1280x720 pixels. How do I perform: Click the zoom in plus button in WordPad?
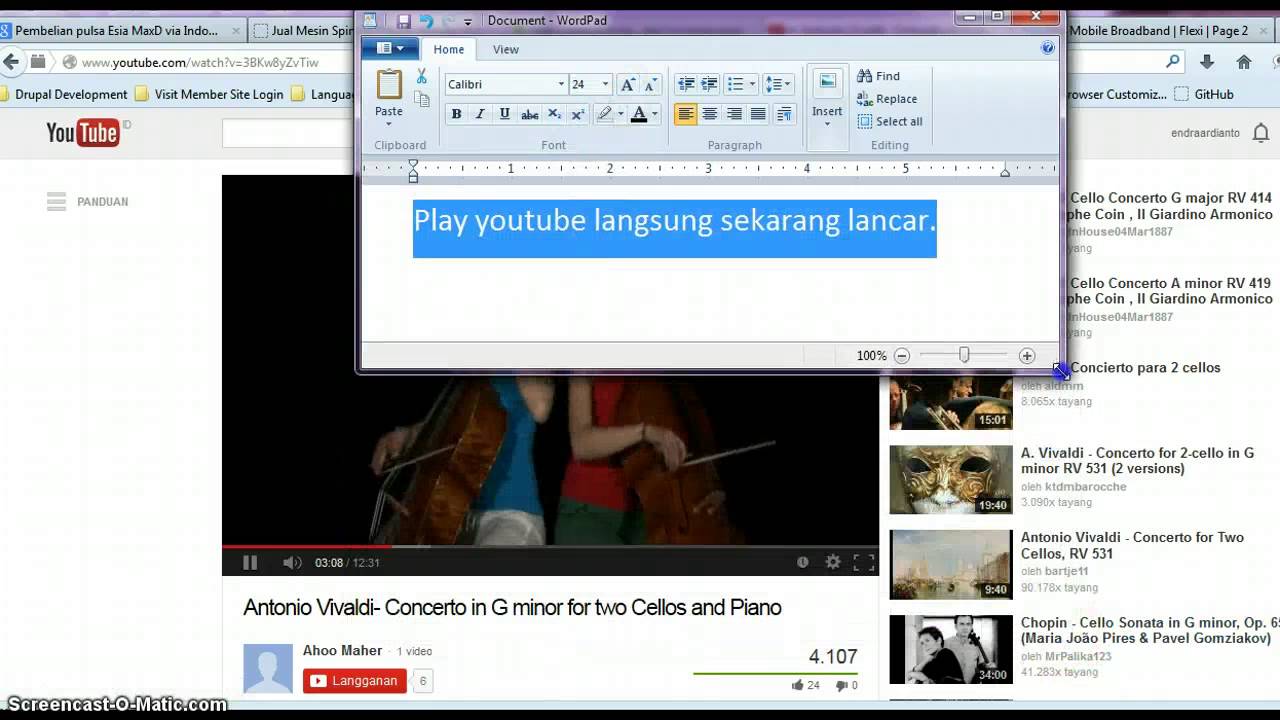(x=1027, y=356)
